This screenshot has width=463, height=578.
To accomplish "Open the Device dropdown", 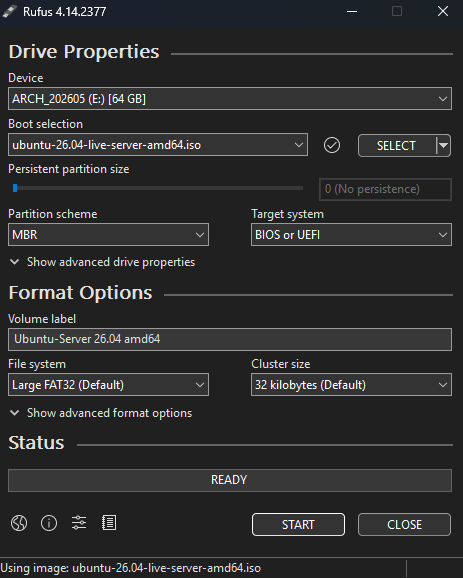I will (x=230, y=98).
